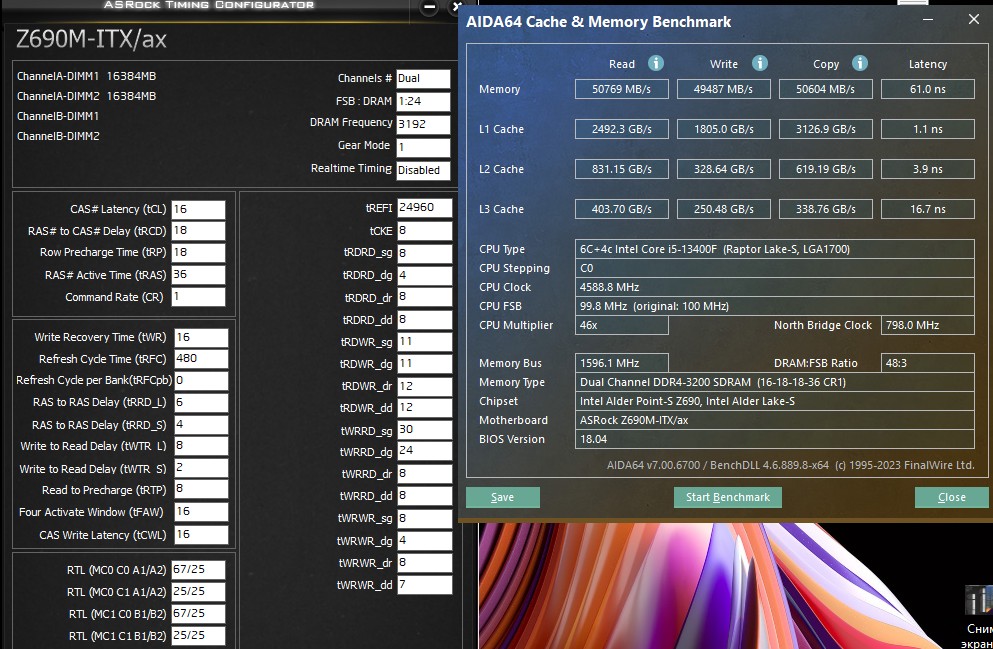Click the DRAM Frequency field
This screenshot has width=993, height=649.
[x=423, y=124]
